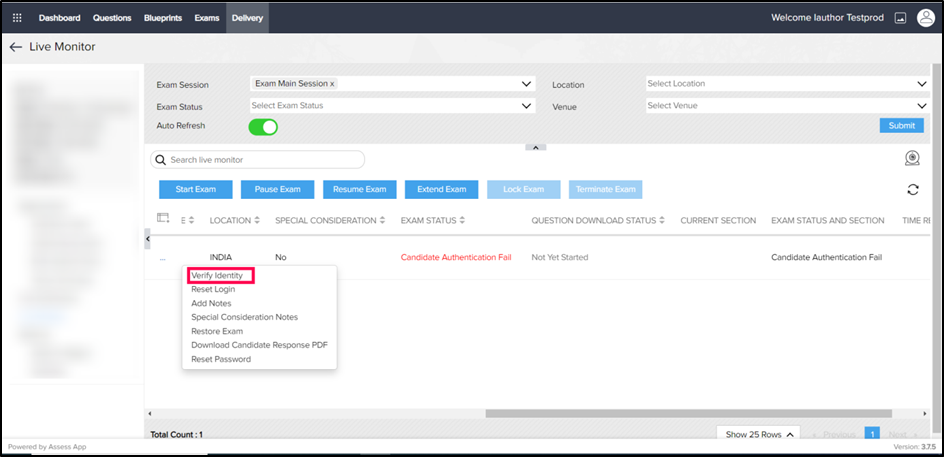Open the app launcher grid icon
944x457 pixels.
click(x=17, y=18)
